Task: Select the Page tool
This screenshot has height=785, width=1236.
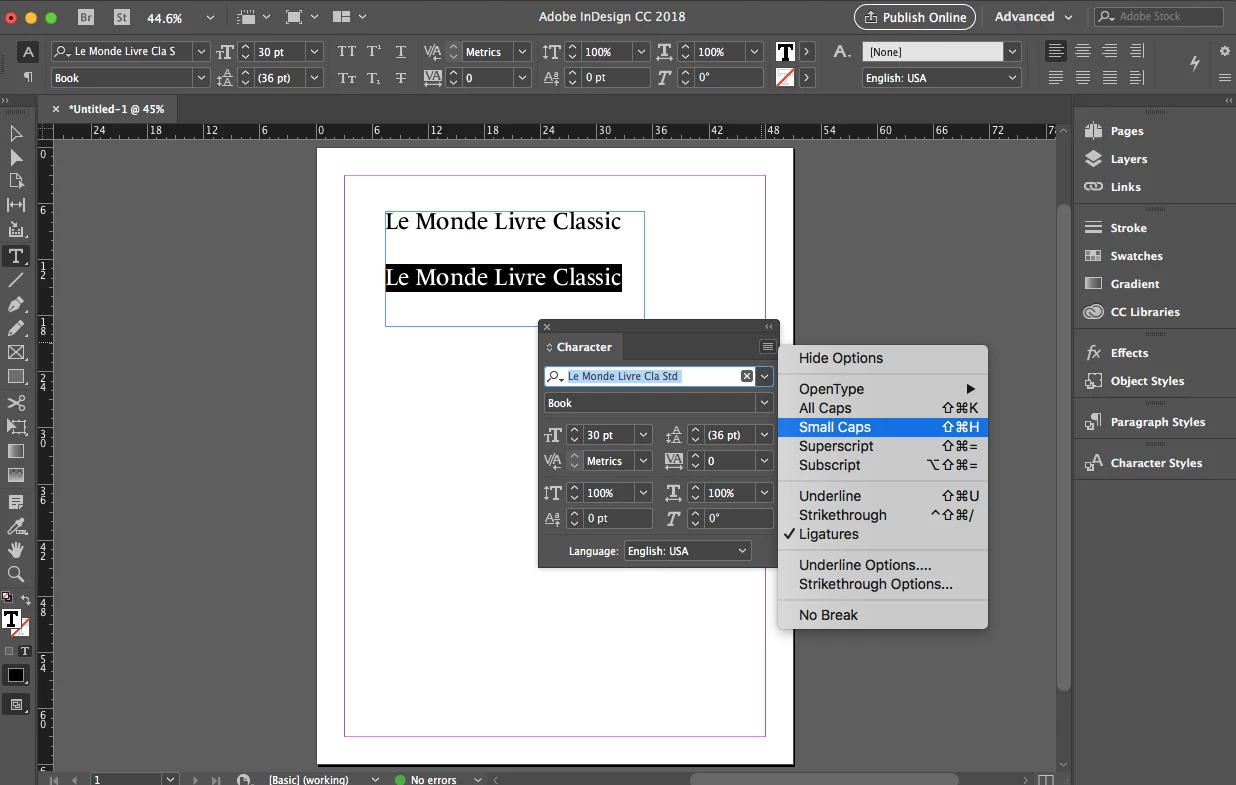Action: pyautogui.click(x=16, y=181)
